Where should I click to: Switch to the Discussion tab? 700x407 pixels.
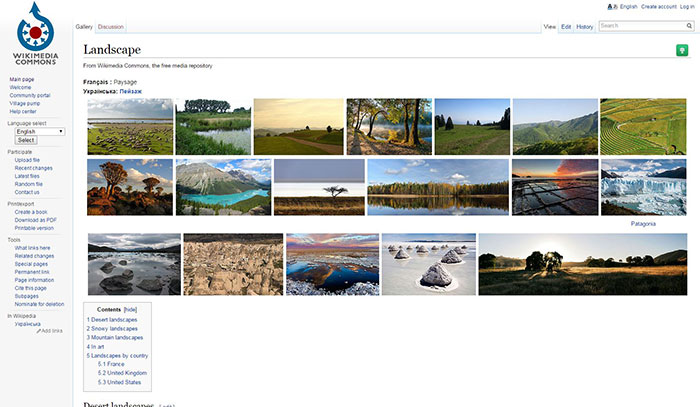[x=111, y=27]
